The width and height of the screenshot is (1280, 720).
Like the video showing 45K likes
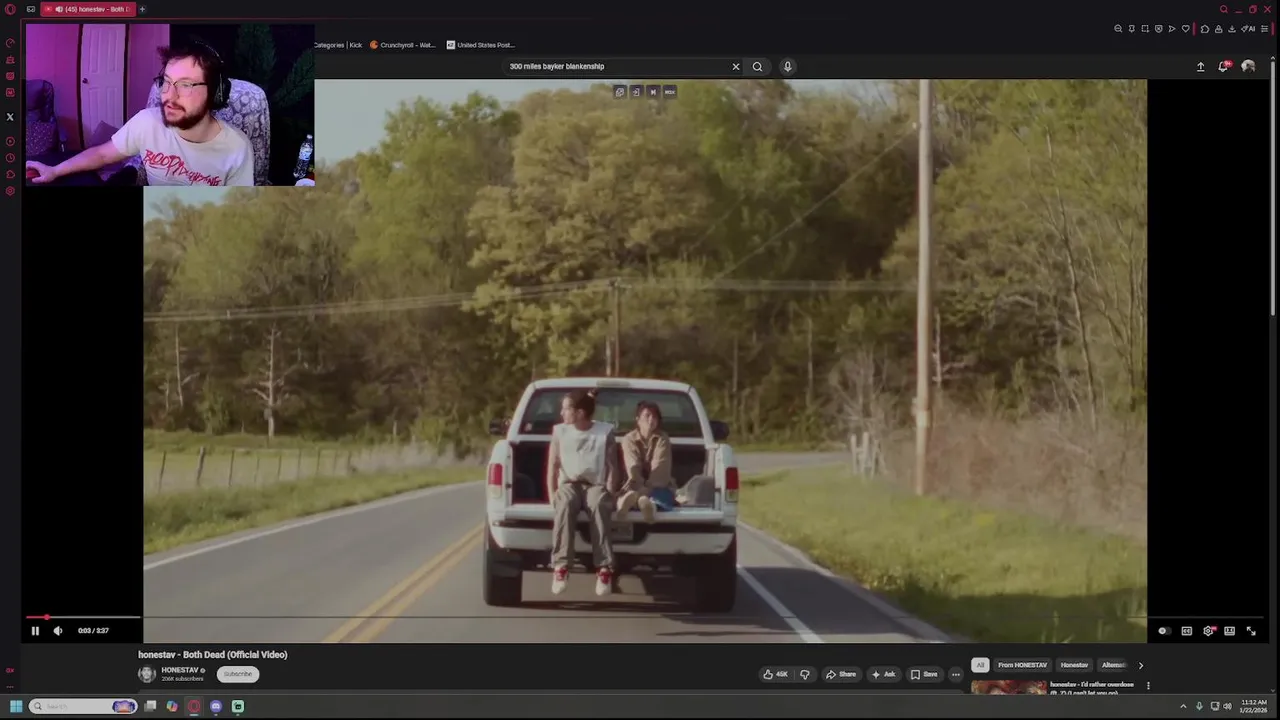pyautogui.click(x=775, y=674)
